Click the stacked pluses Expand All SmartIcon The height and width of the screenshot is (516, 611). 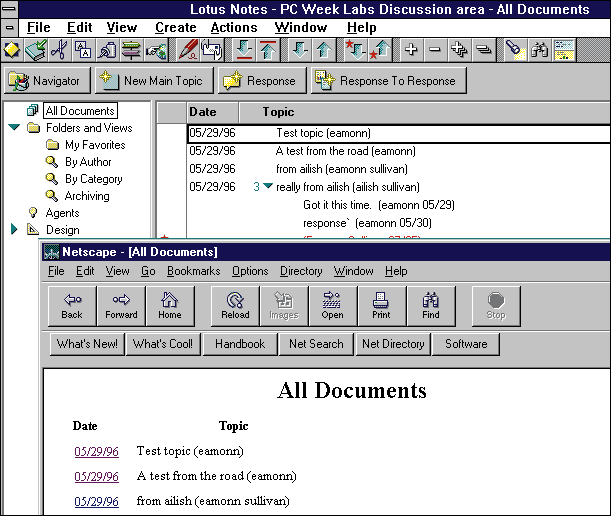point(459,50)
